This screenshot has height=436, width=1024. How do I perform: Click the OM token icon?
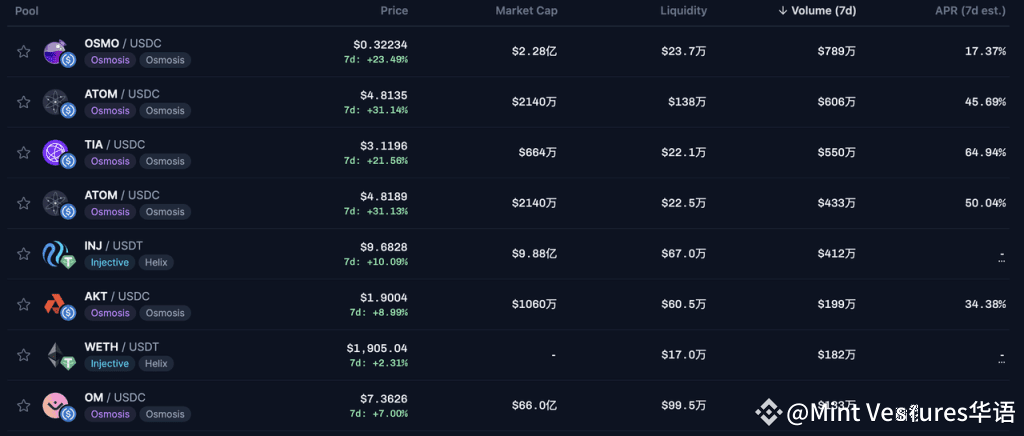point(55,405)
